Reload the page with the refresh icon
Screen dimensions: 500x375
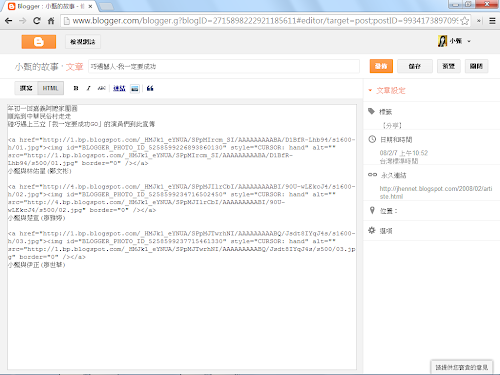point(37,21)
